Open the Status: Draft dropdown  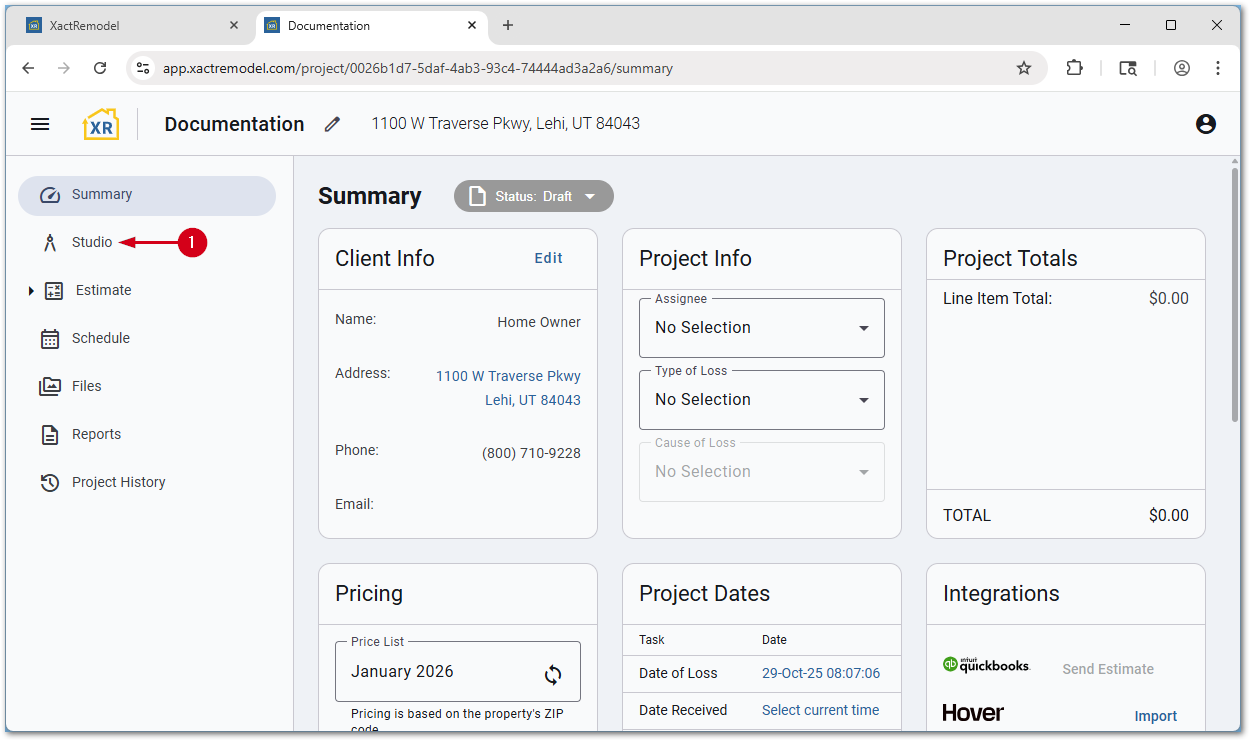[x=534, y=196]
